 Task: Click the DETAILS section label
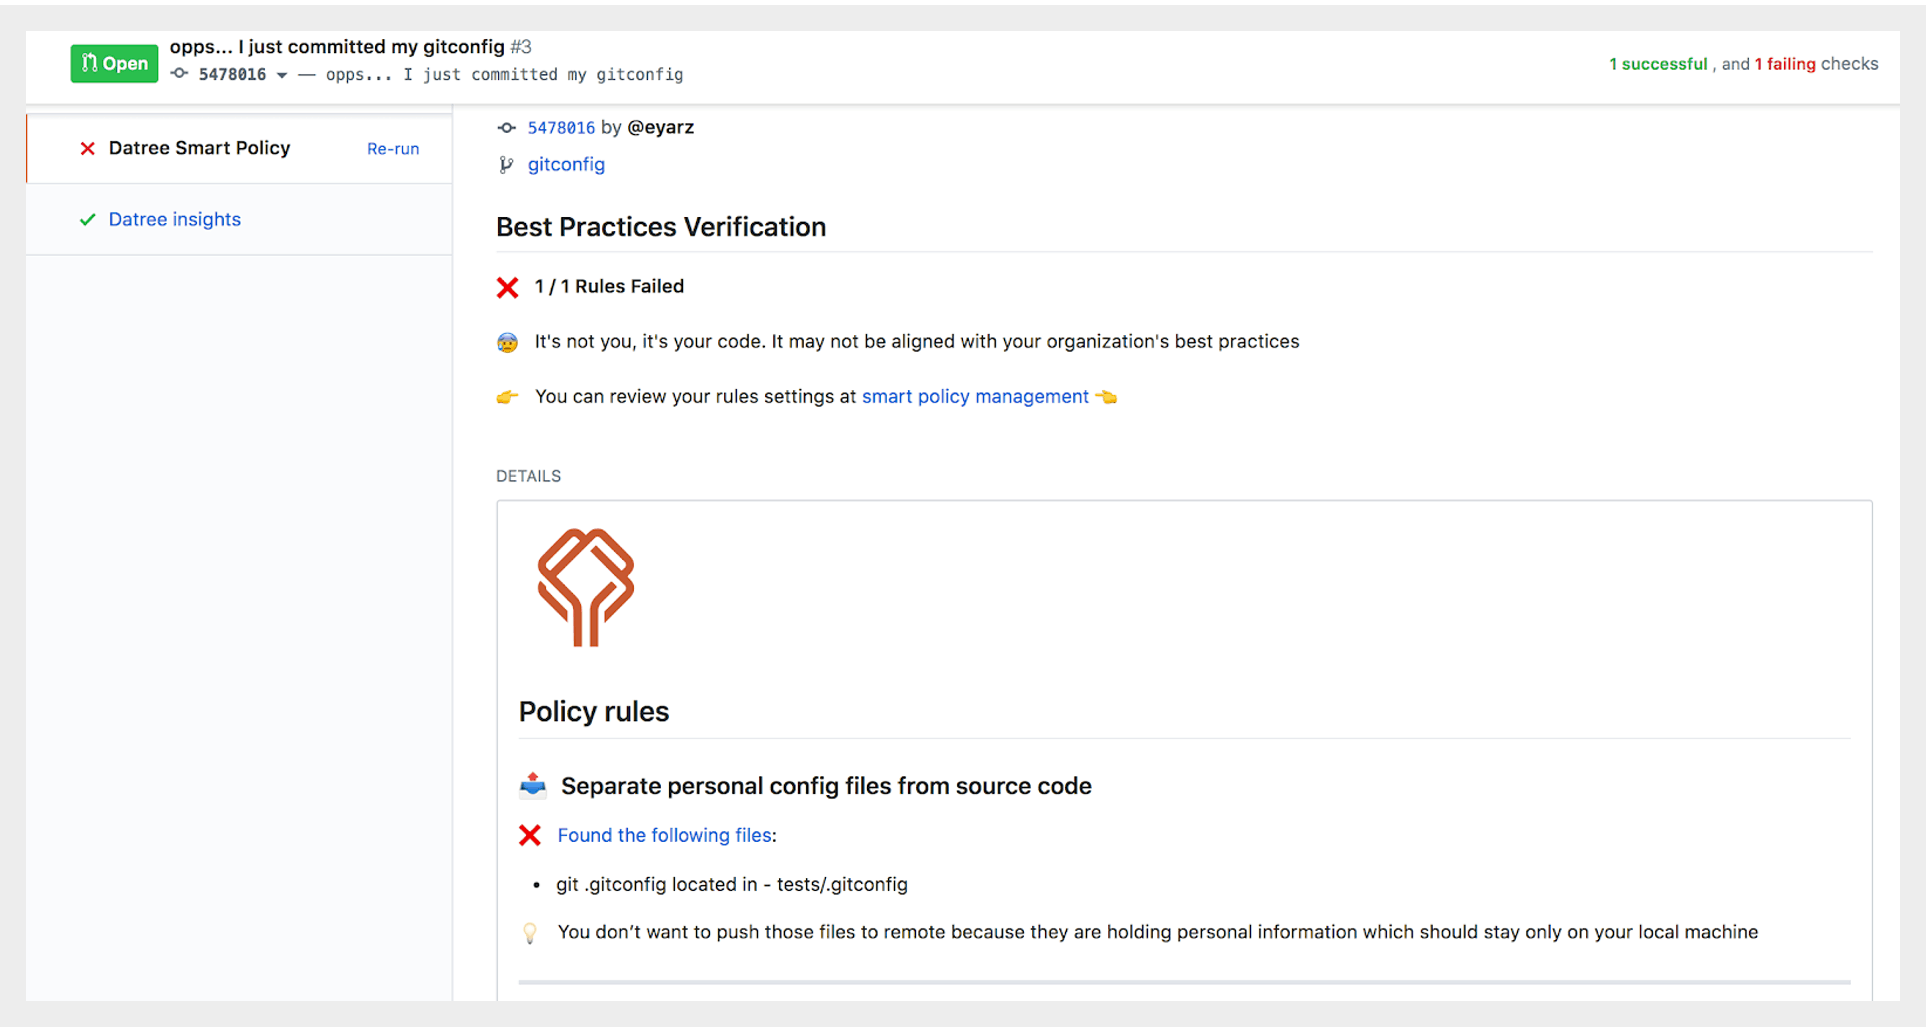point(528,476)
